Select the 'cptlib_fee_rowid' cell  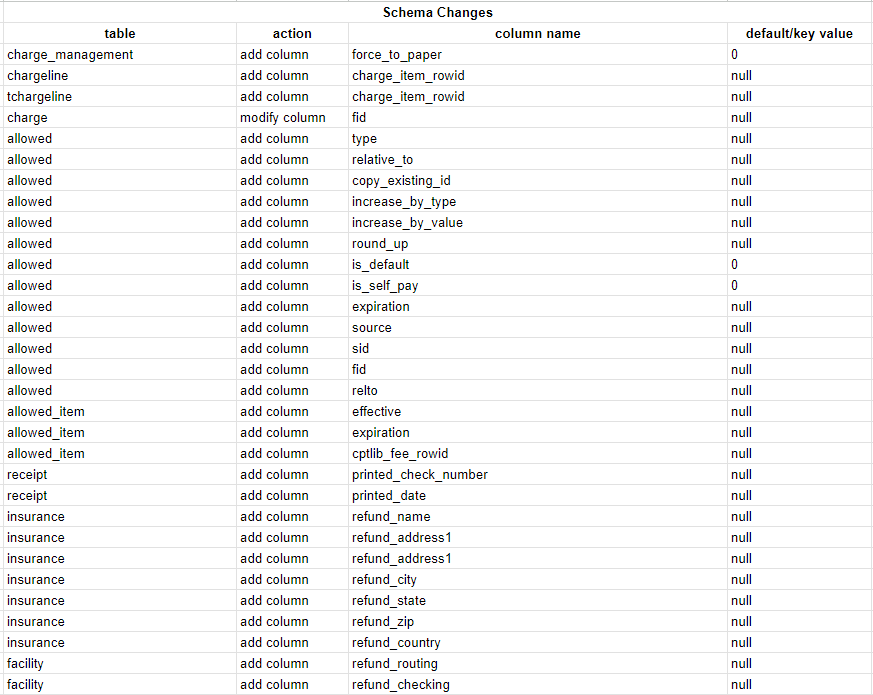(x=537, y=454)
